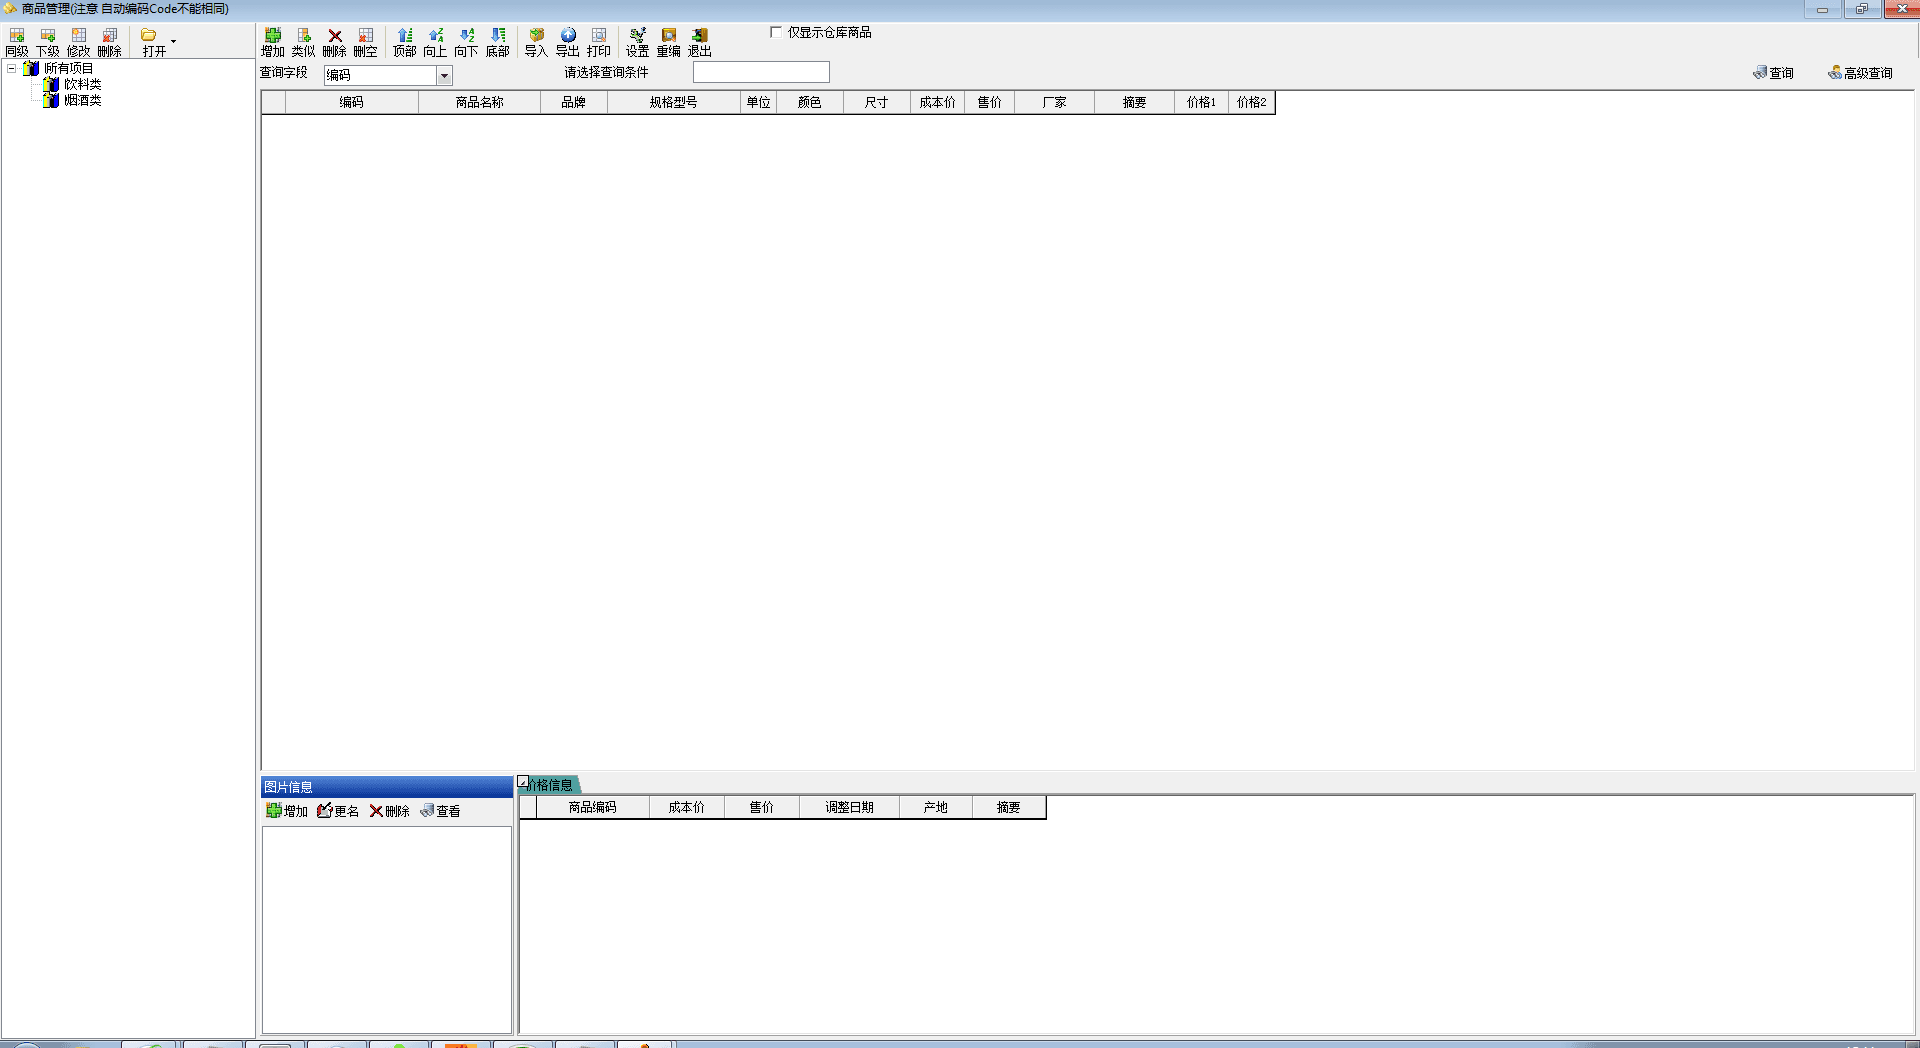Image resolution: width=1920 pixels, height=1048 pixels.
Task: Click the 高级查询 (Advanced query) button
Action: click(1860, 73)
